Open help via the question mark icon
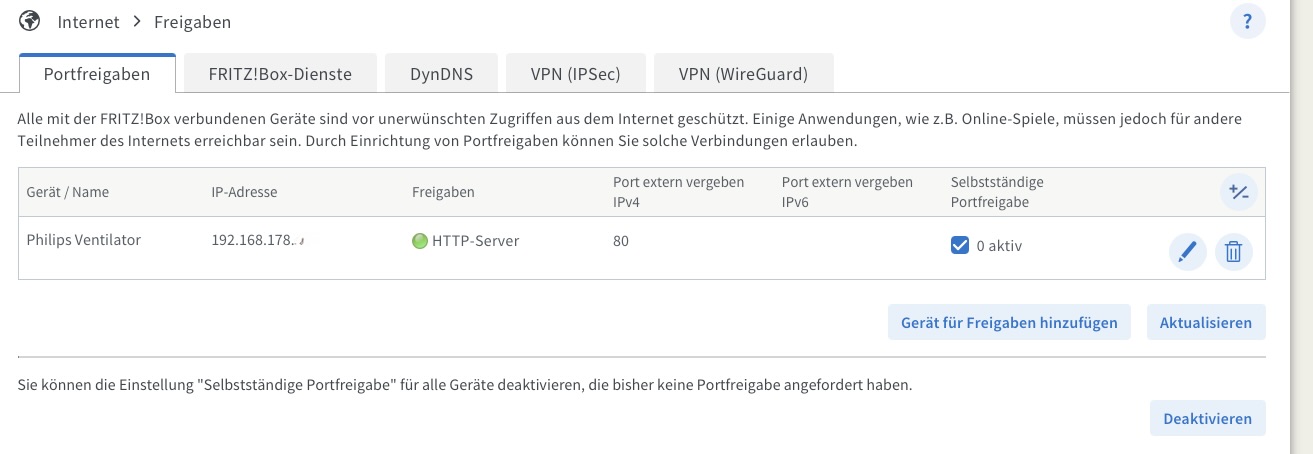This screenshot has width=1313, height=454. coord(1247,21)
